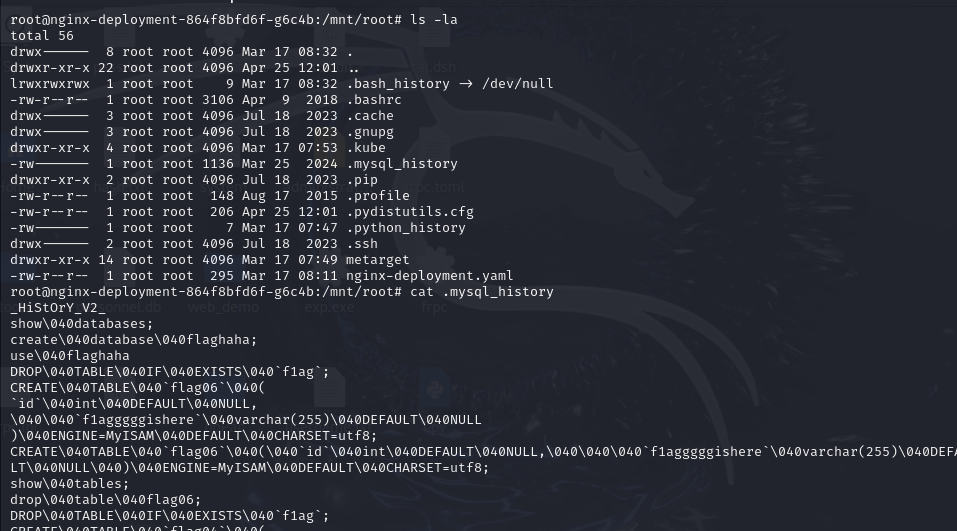
Task: Click the 'ls -la' command text
Action: click(x=434, y=20)
